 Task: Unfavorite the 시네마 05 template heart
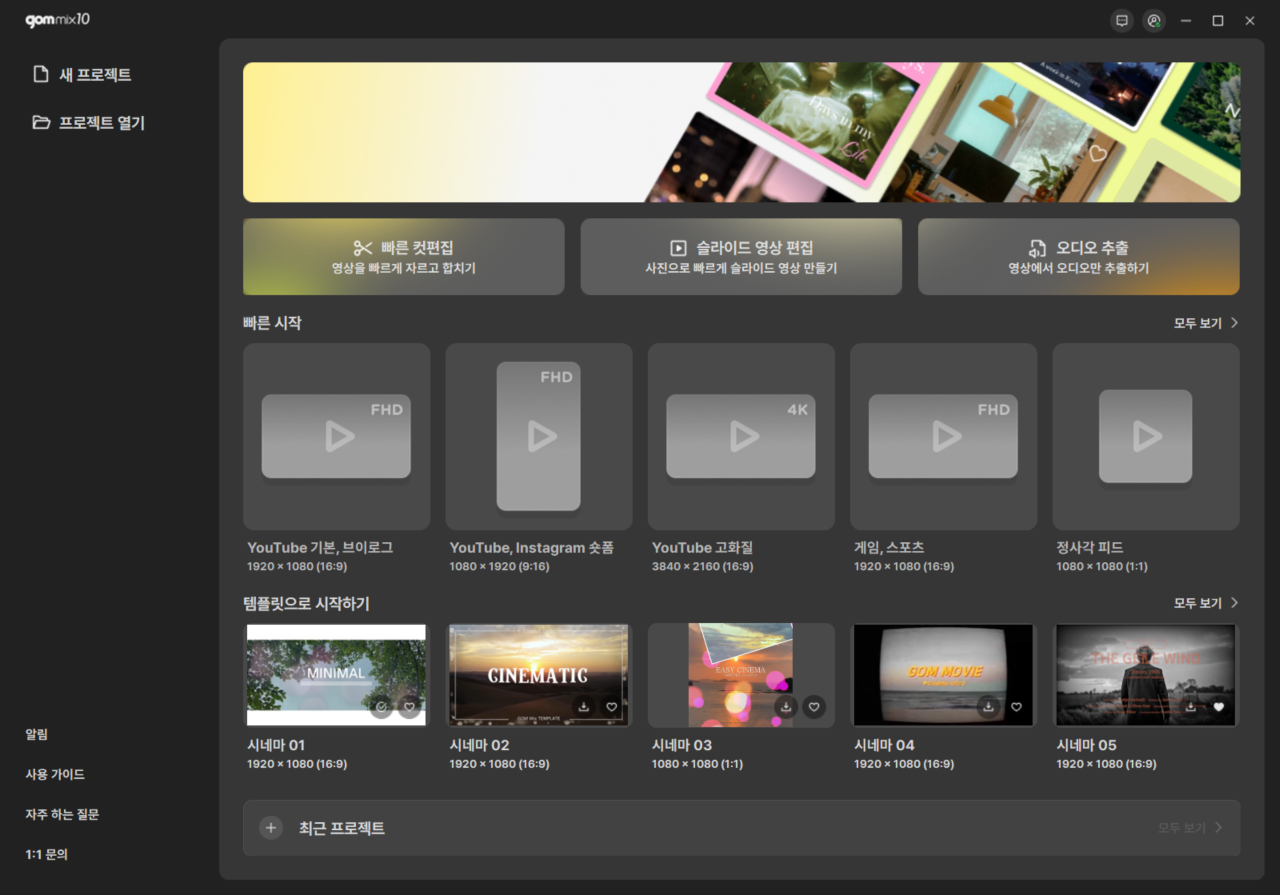pyautogui.click(x=1218, y=707)
